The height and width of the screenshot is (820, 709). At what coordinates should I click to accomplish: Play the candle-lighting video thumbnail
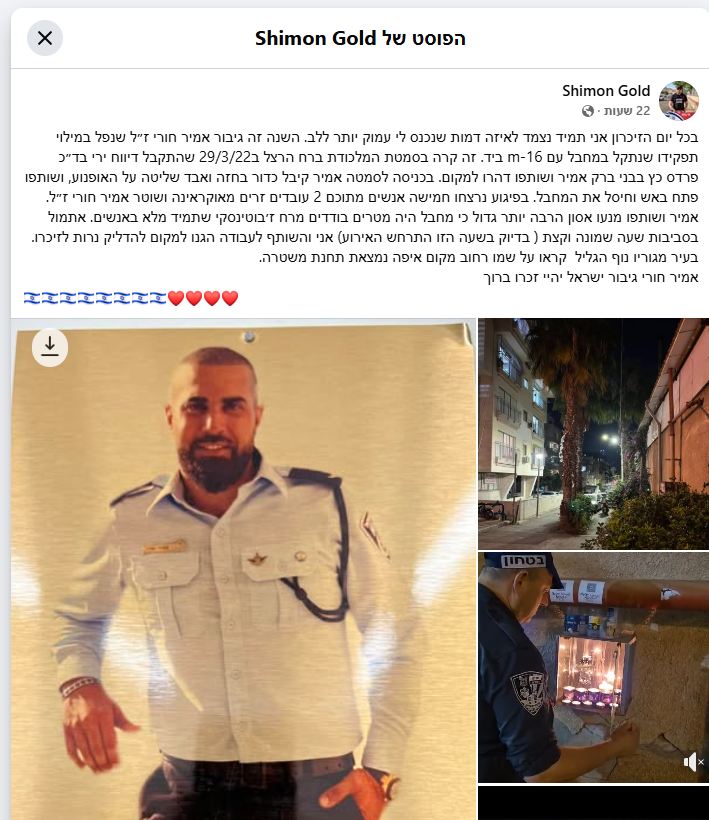[x=593, y=667]
